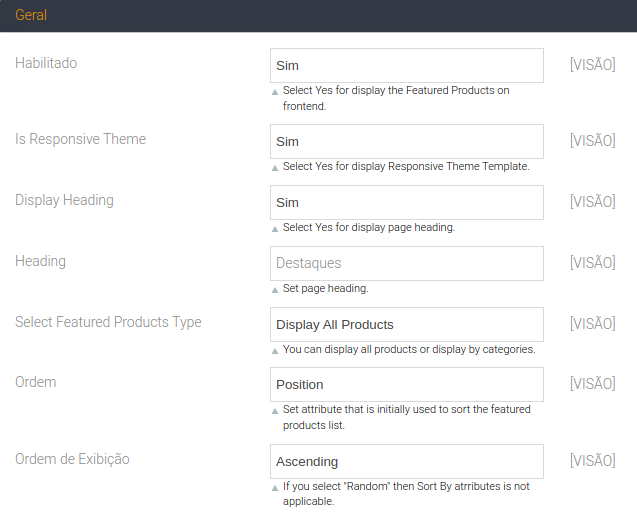The image size is (637, 512).
Task: Click the Select Featured Products Type label
Action: click(x=108, y=322)
